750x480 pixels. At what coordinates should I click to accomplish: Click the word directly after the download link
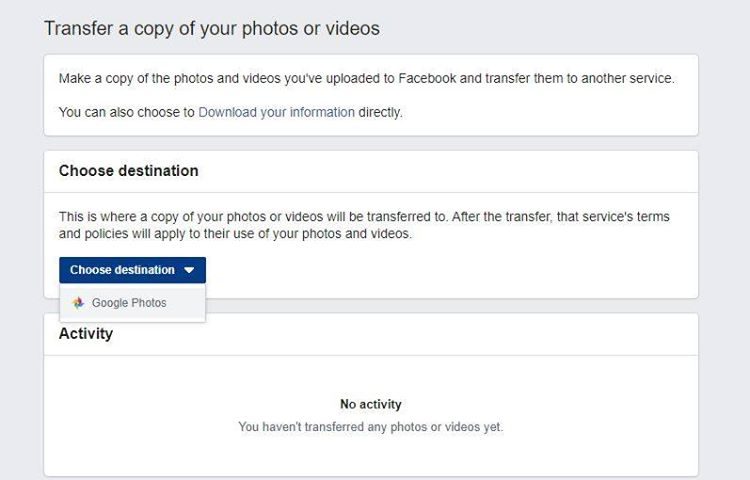click(x=380, y=112)
